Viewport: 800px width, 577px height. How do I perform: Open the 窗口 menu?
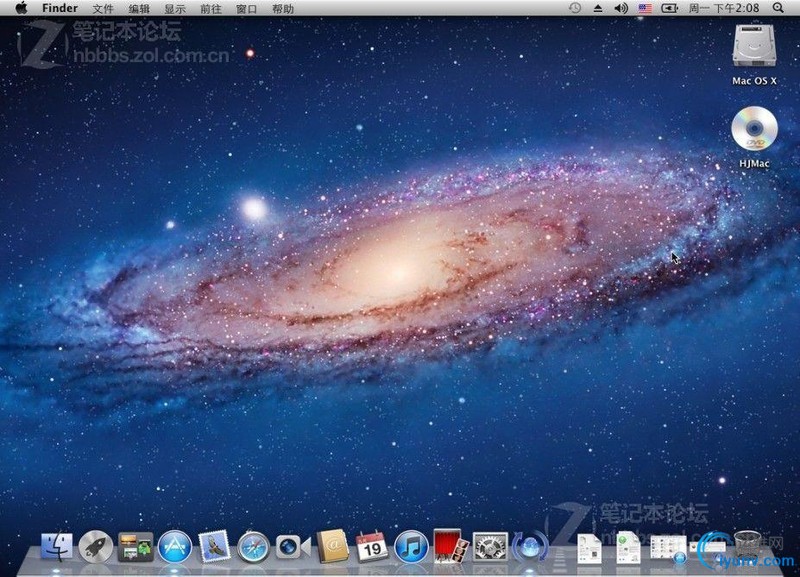246,9
